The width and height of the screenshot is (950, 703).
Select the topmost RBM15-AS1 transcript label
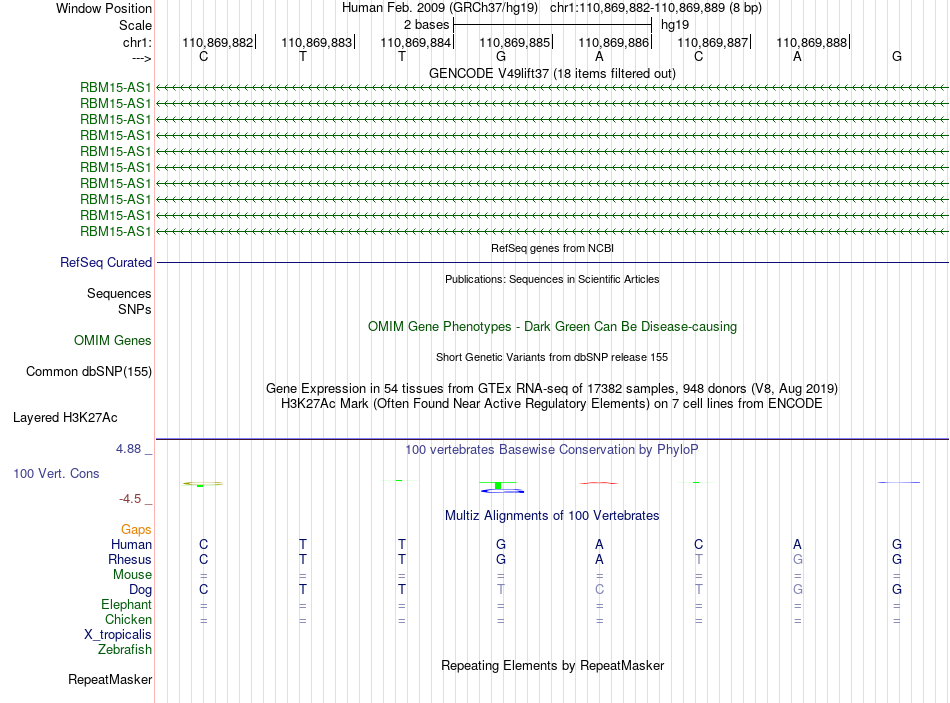(115, 87)
